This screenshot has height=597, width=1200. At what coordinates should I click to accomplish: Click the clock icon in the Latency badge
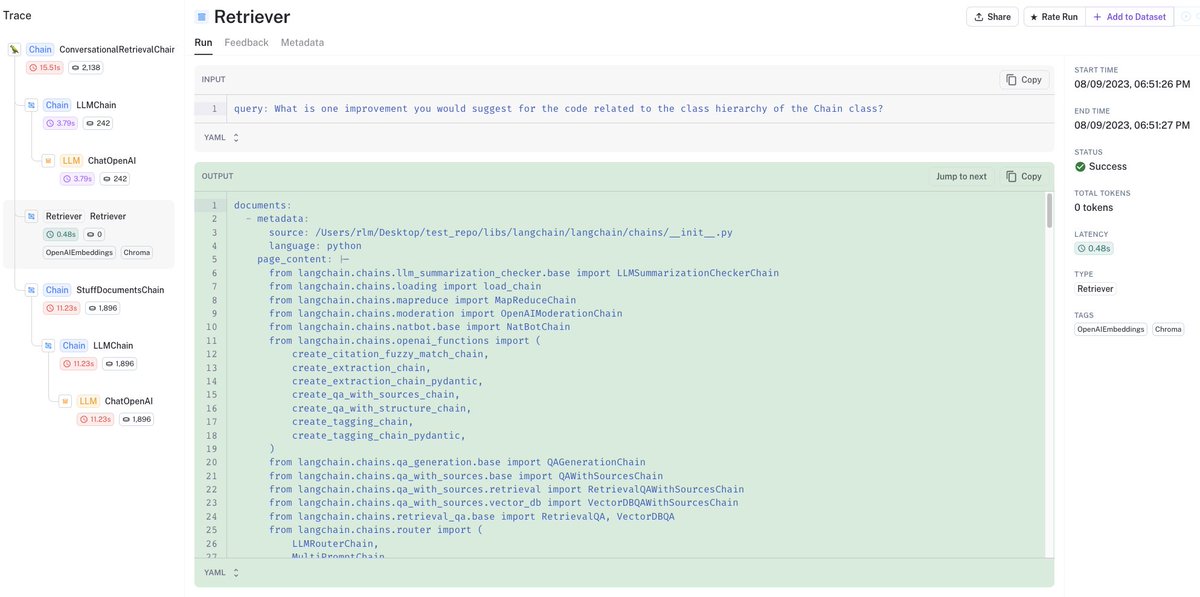pos(1083,248)
